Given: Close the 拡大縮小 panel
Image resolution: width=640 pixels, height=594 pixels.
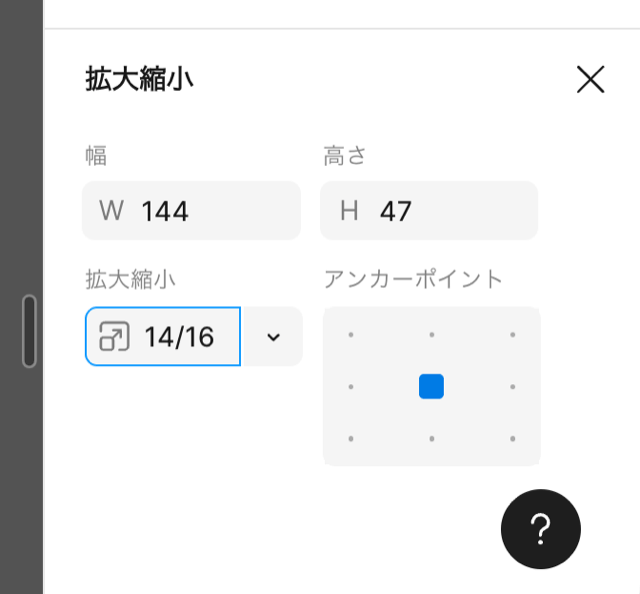Looking at the screenshot, I should tap(590, 80).
